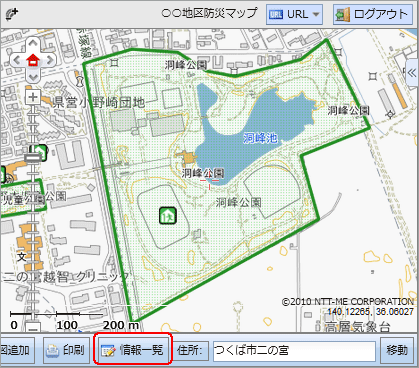Click the satellite icon in top-left corner
Image resolution: width=419 pixels, height=368 pixels.
point(12,14)
